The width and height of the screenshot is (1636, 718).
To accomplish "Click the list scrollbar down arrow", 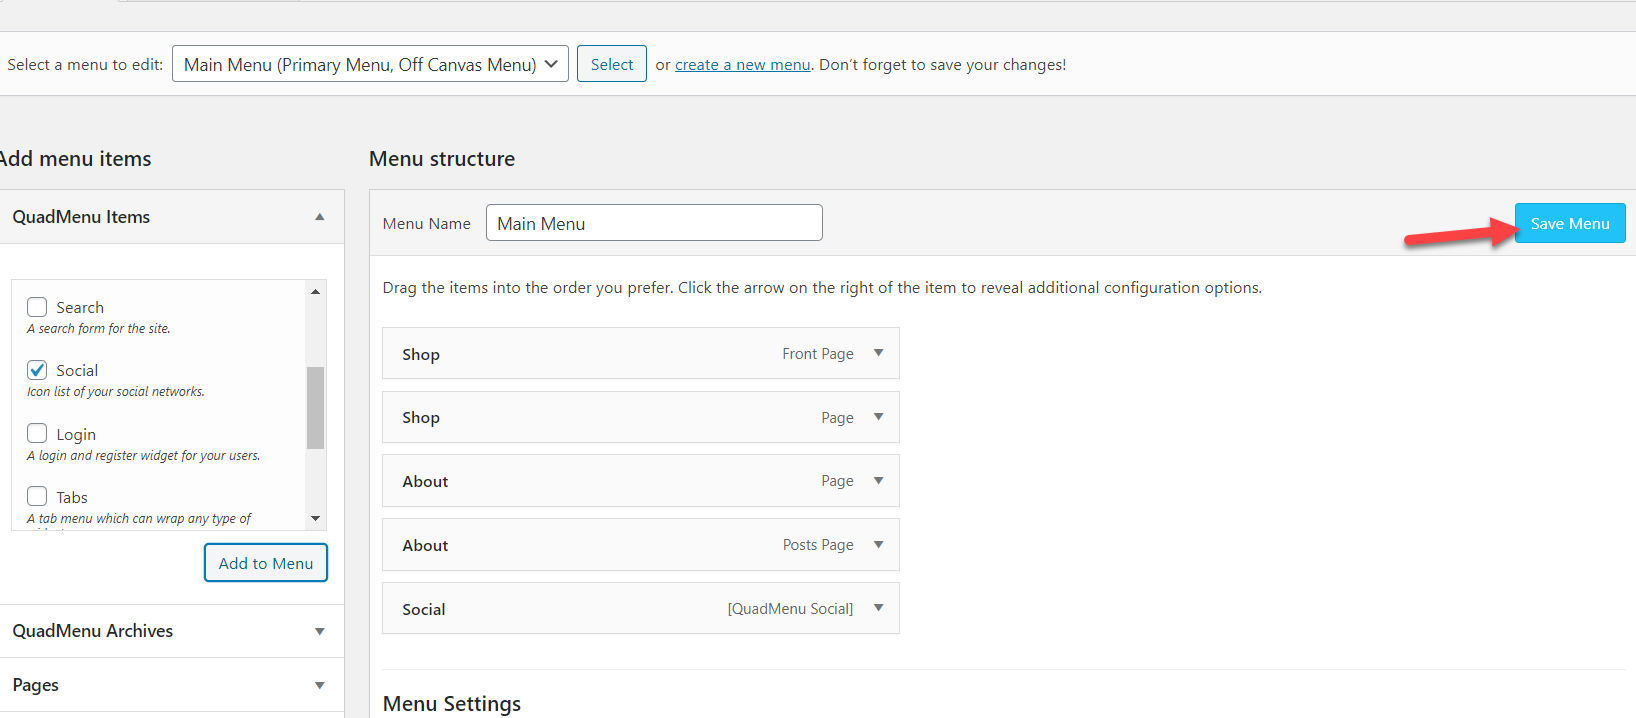I will (x=315, y=518).
